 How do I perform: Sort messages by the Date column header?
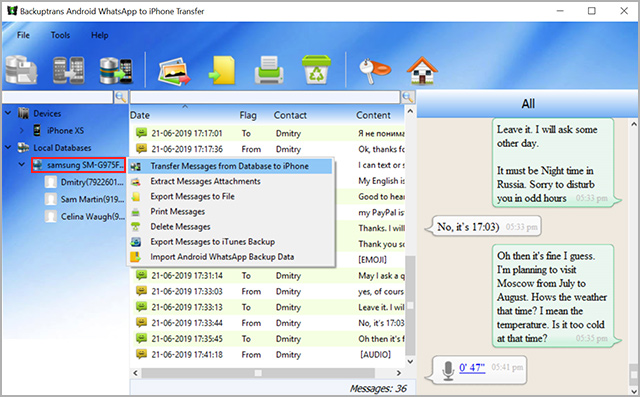(x=140, y=115)
